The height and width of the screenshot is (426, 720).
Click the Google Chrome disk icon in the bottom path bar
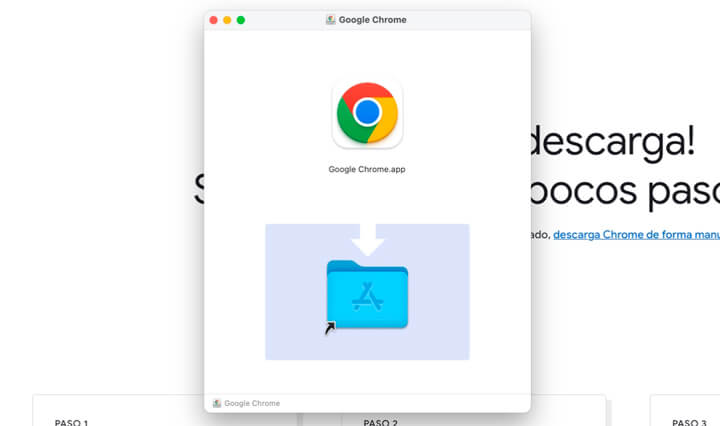(217, 403)
